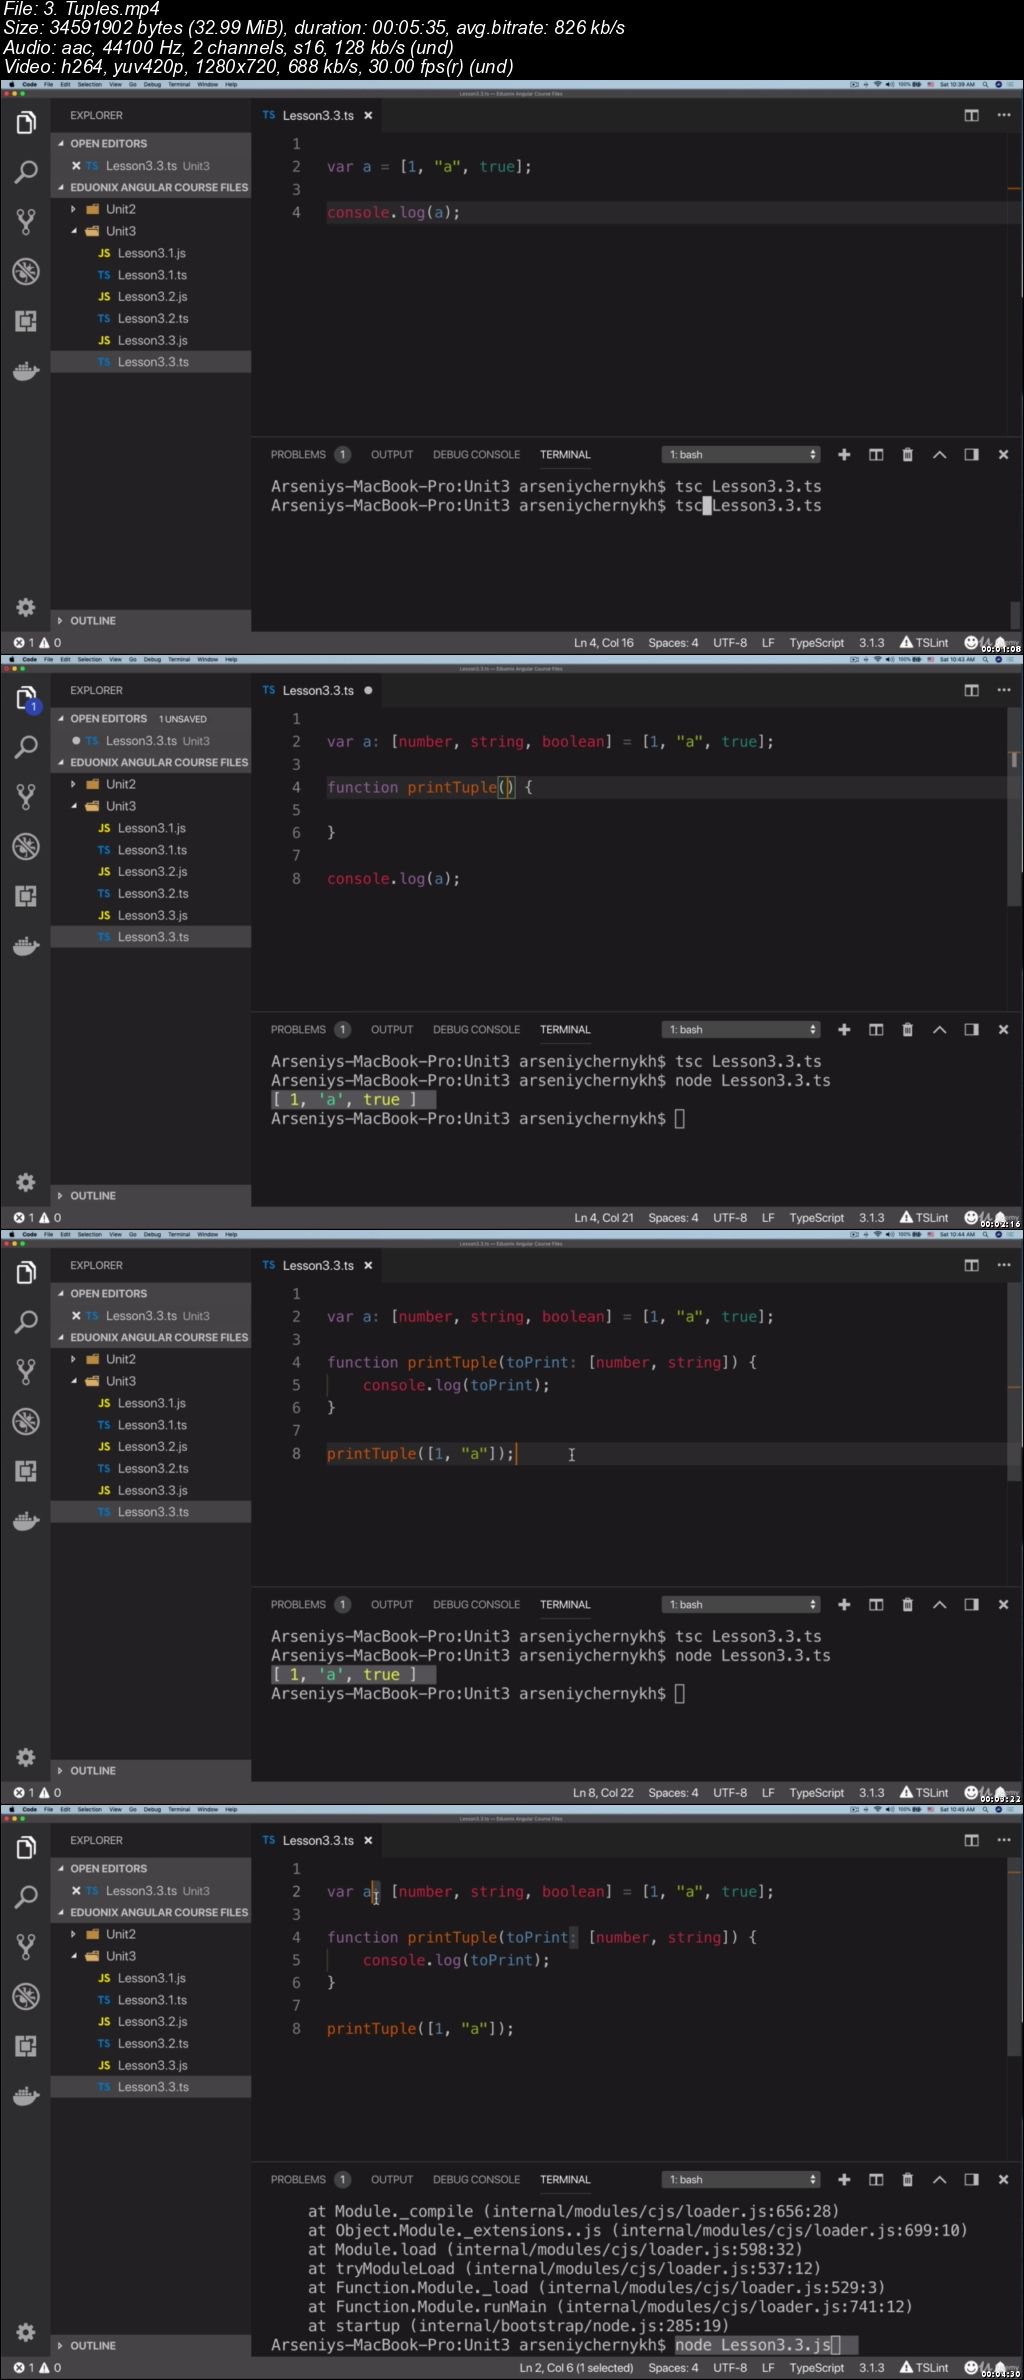Expand Unit2 folder in top frame
The image size is (1024, 2380).
coord(150,209)
